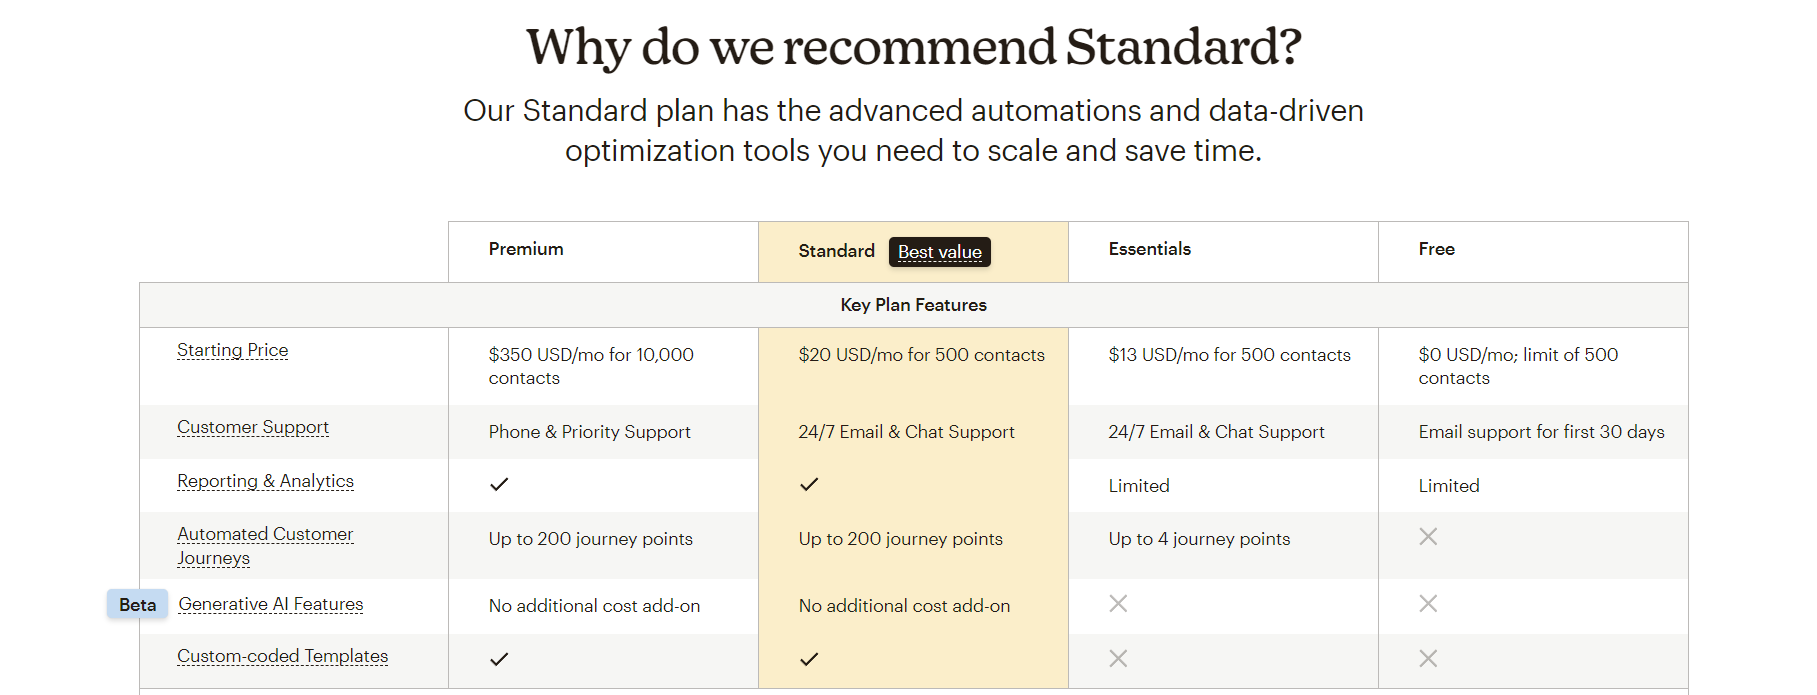This screenshot has width=1817, height=695.
Task: Click the Free plan X for Custom-coded Templates
Action: tap(1428, 659)
